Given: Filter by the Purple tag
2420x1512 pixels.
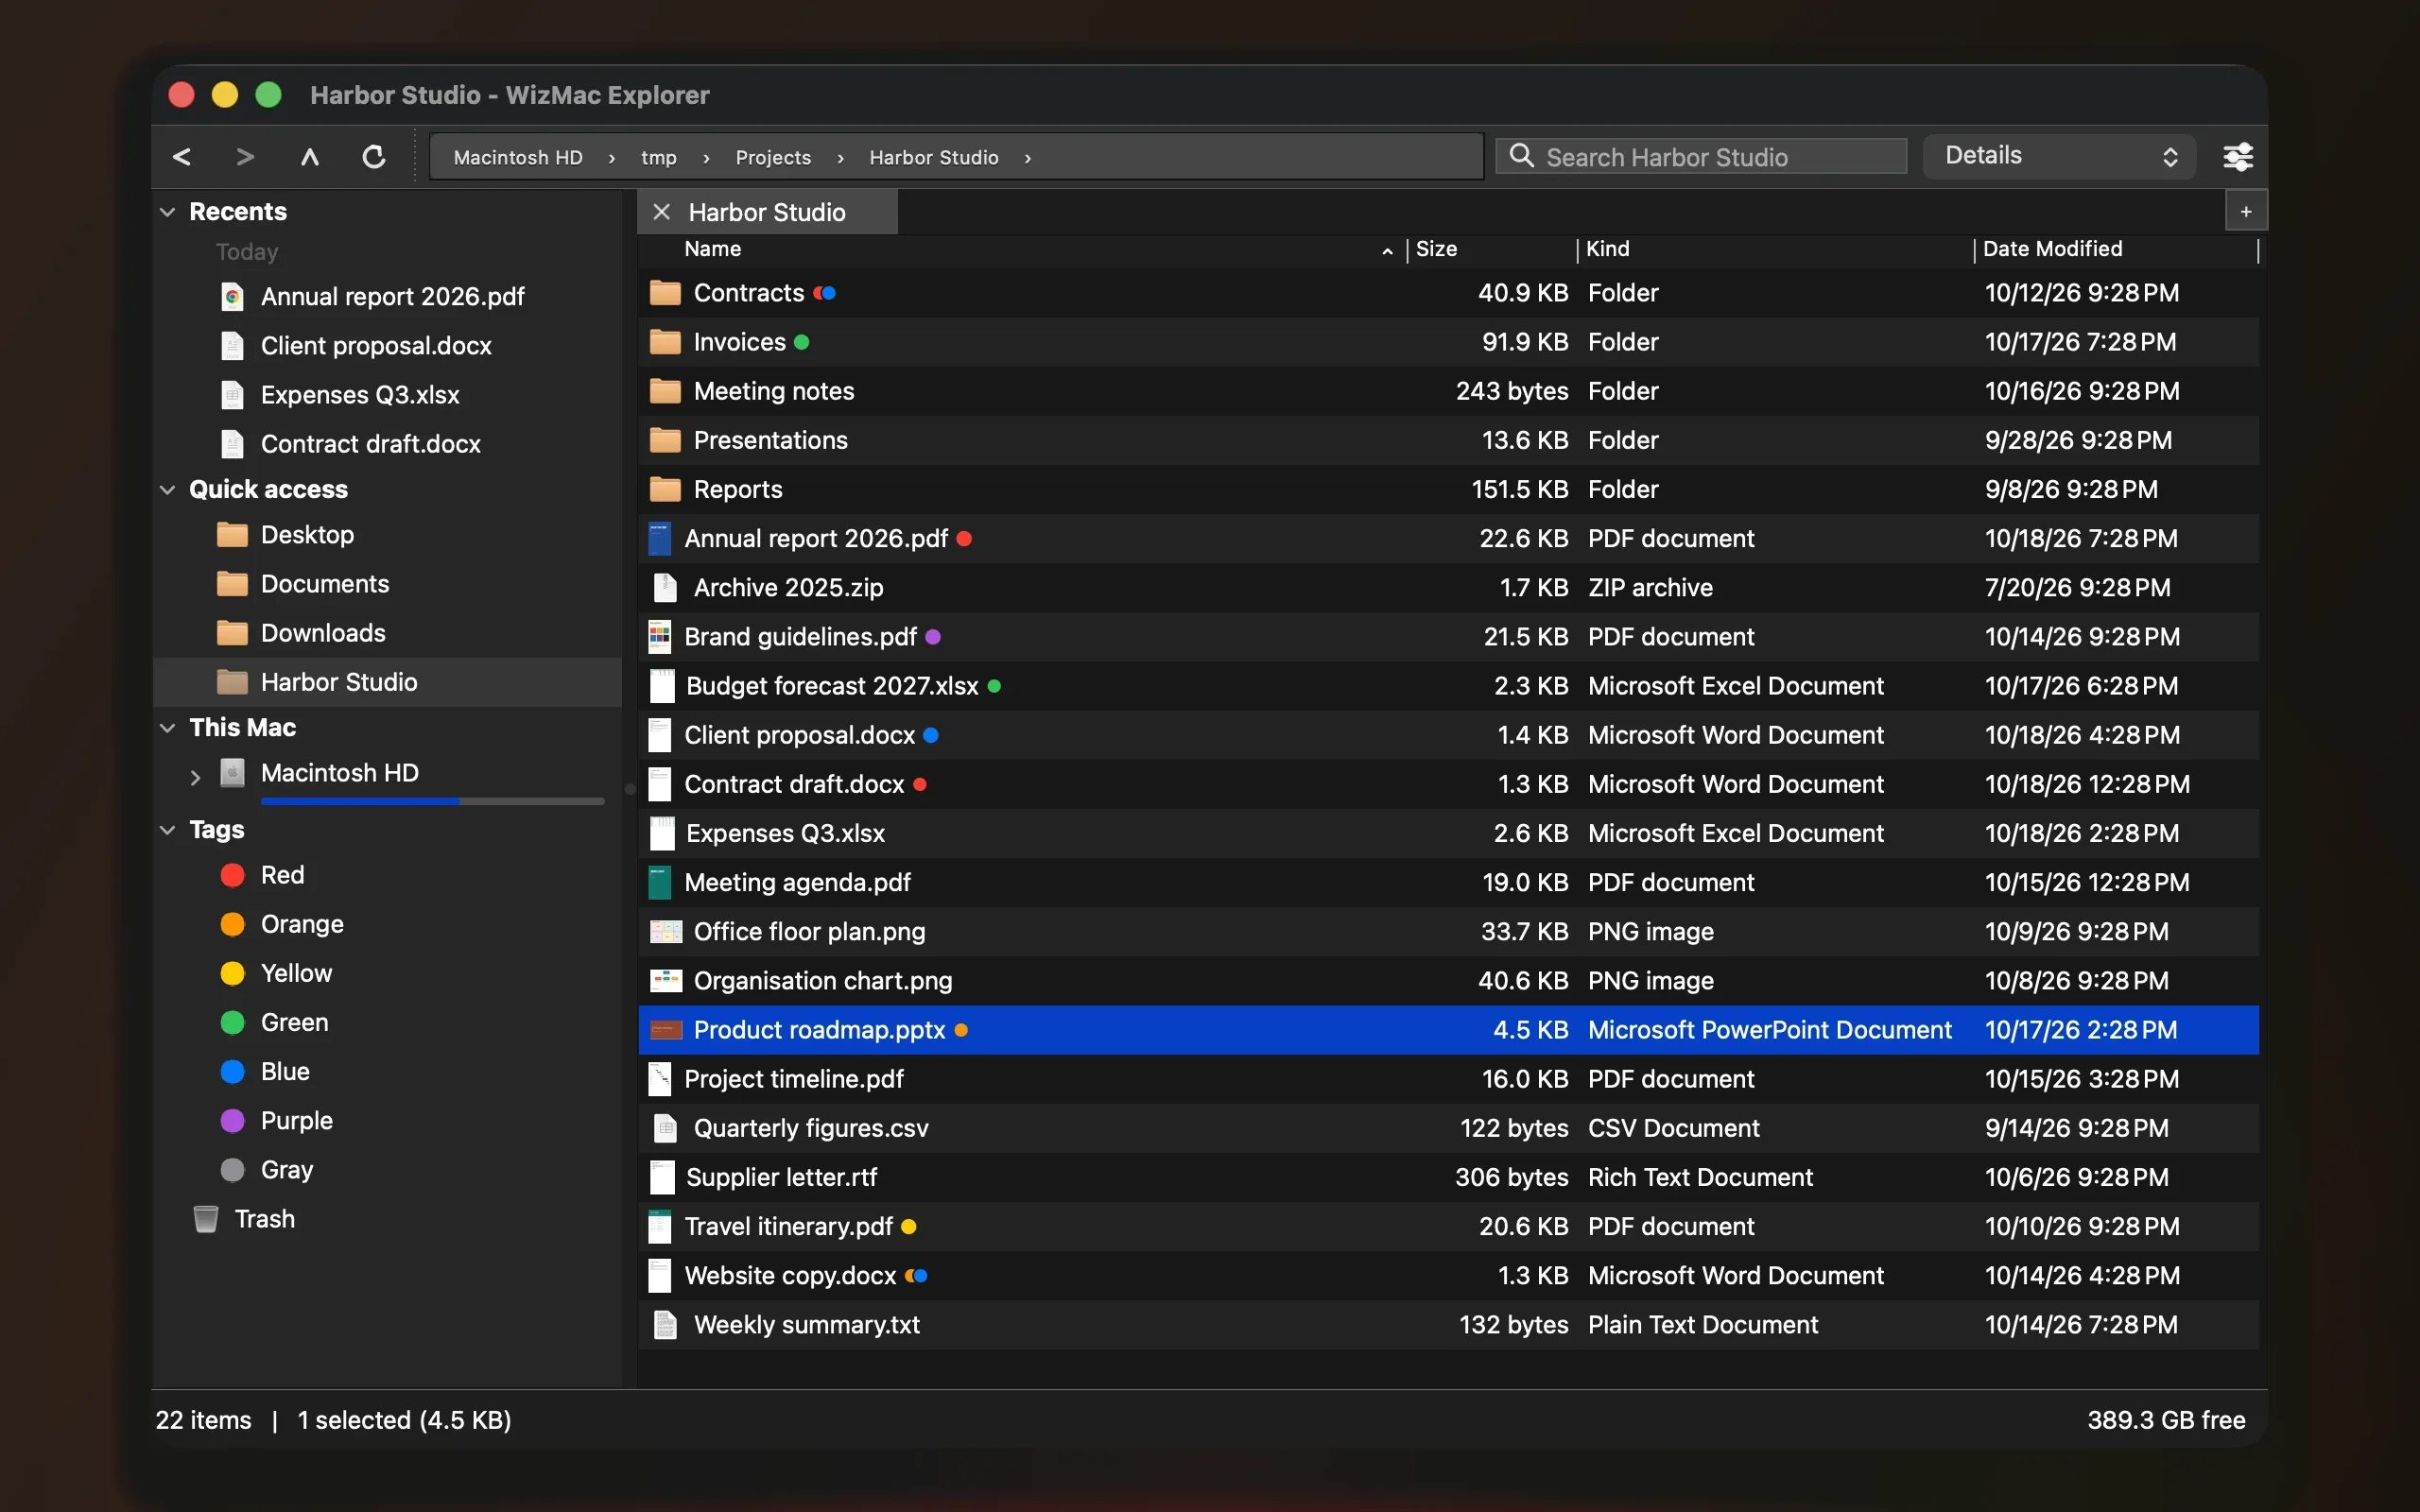Looking at the screenshot, I should click(387, 1121).
